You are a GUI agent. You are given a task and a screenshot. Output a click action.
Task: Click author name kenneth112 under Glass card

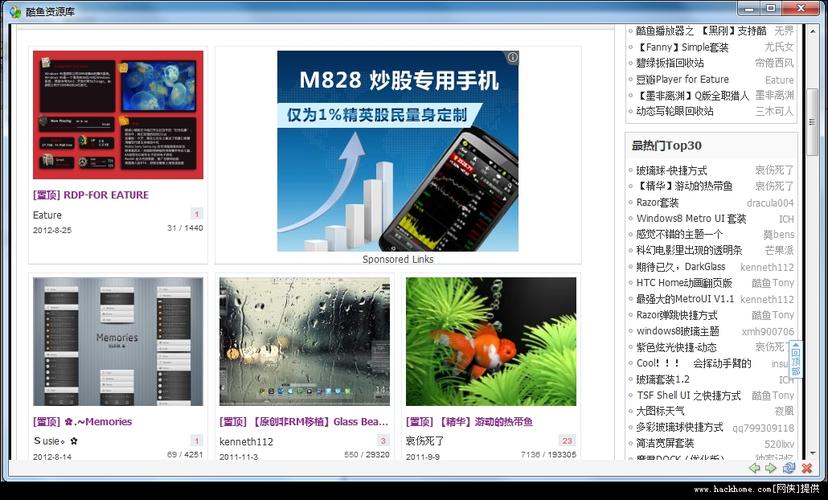coord(246,441)
